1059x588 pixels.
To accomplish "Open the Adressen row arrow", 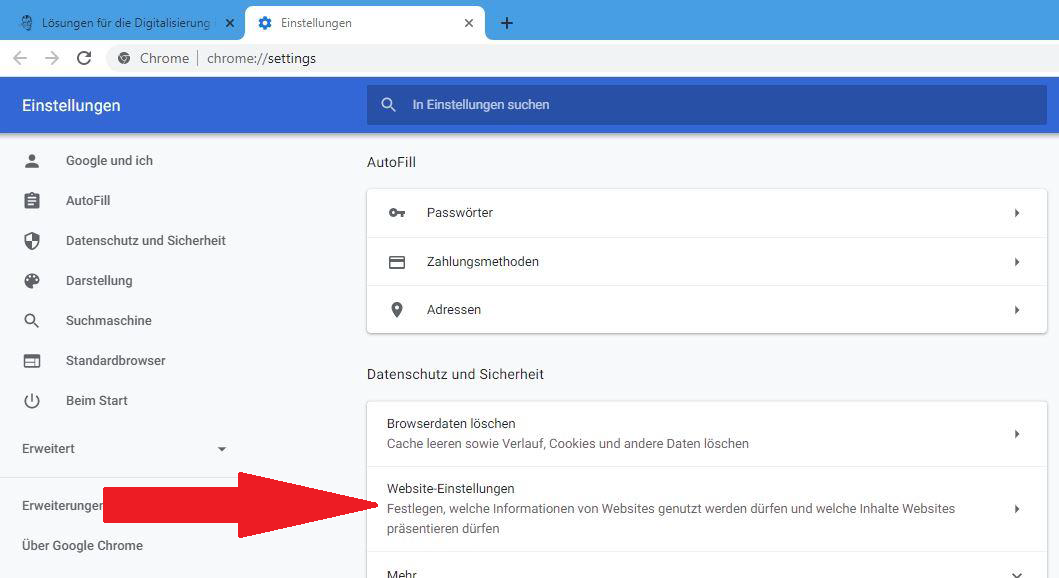I will [1017, 310].
